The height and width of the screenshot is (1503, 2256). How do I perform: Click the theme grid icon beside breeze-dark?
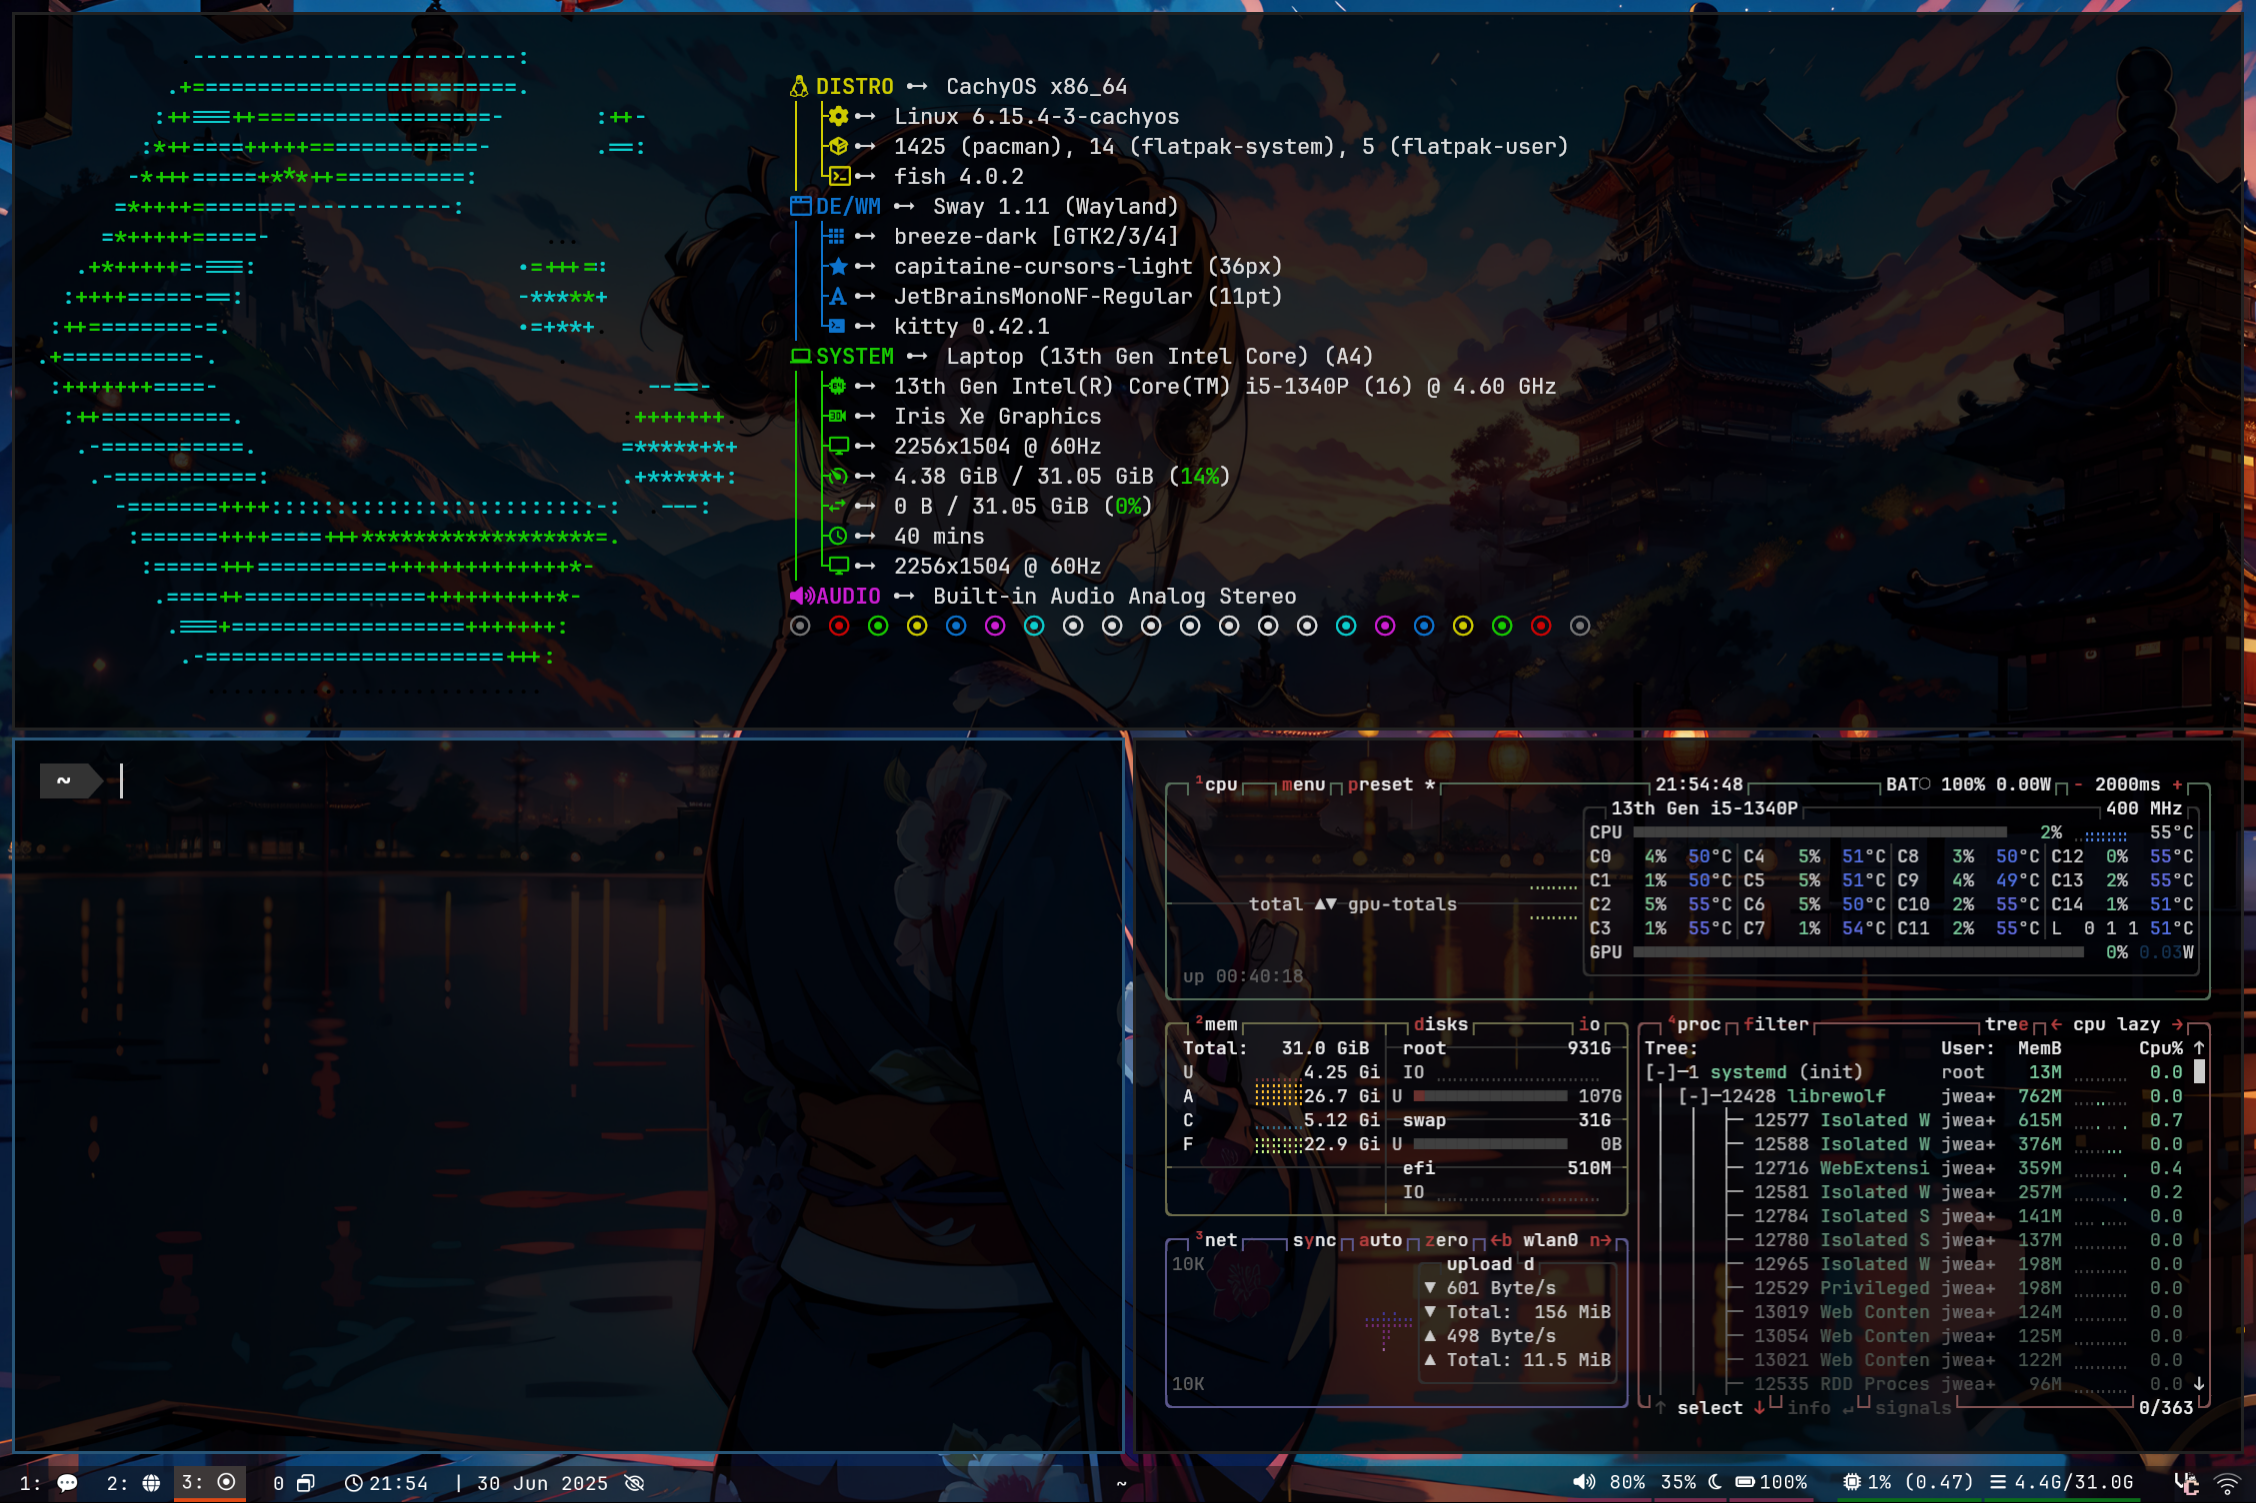point(837,237)
